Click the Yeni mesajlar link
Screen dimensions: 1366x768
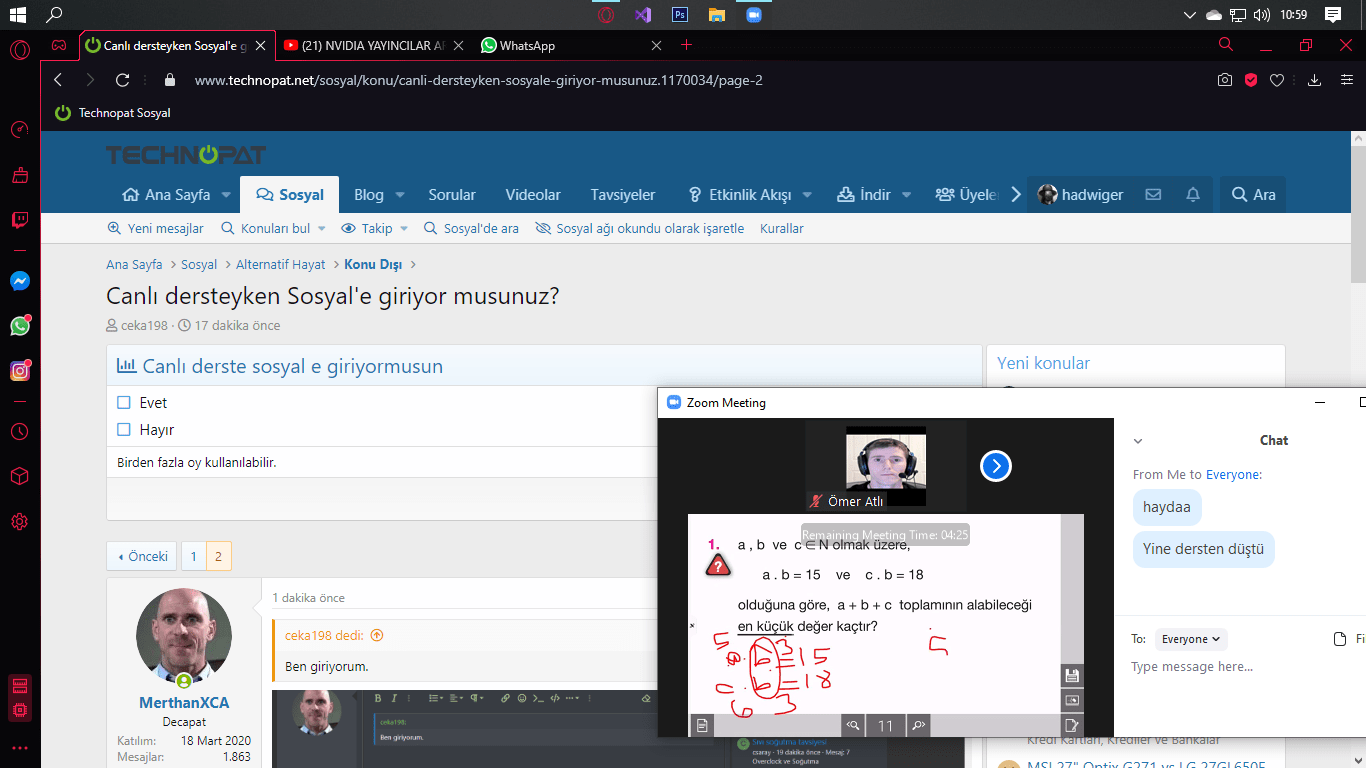(x=155, y=229)
